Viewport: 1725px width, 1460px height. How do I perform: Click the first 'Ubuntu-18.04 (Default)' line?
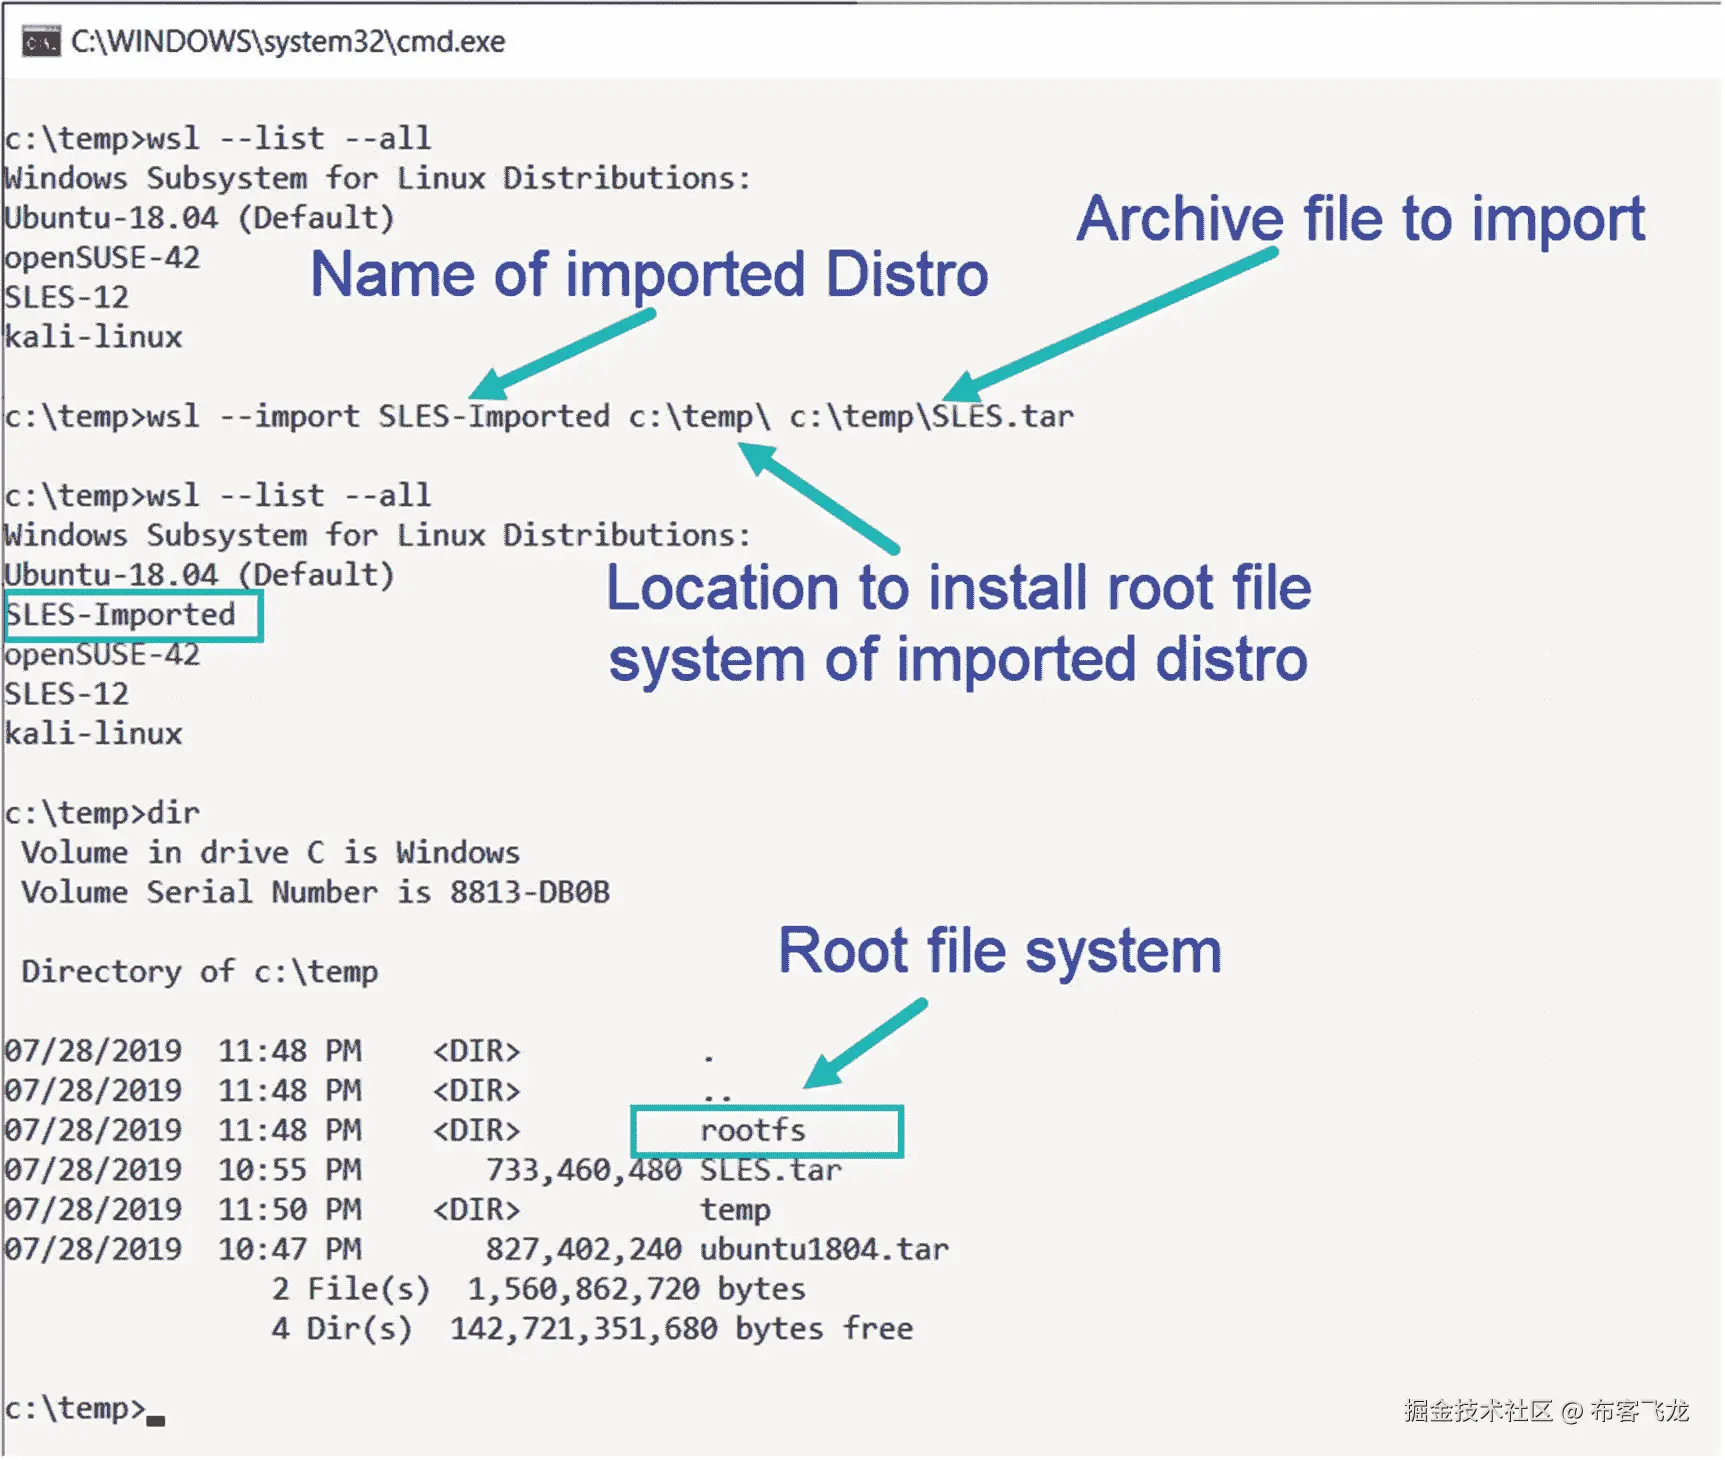[199, 218]
